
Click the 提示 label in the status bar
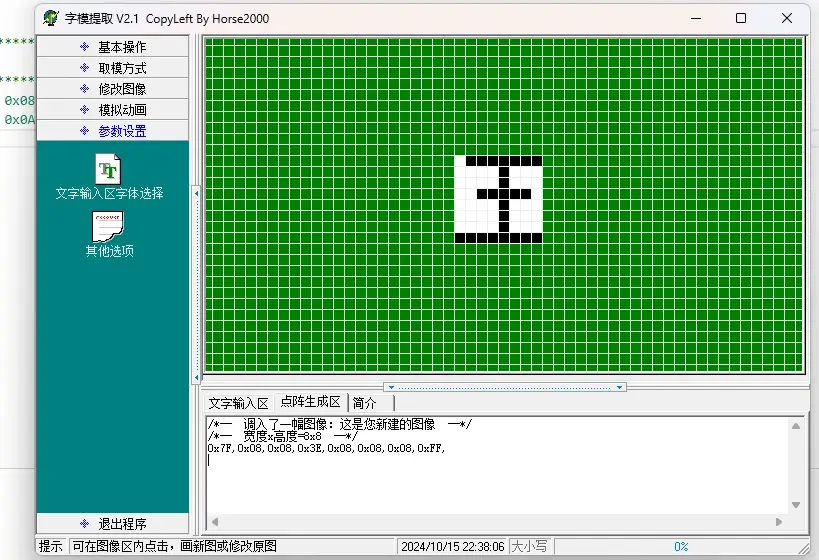click(x=51, y=546)
